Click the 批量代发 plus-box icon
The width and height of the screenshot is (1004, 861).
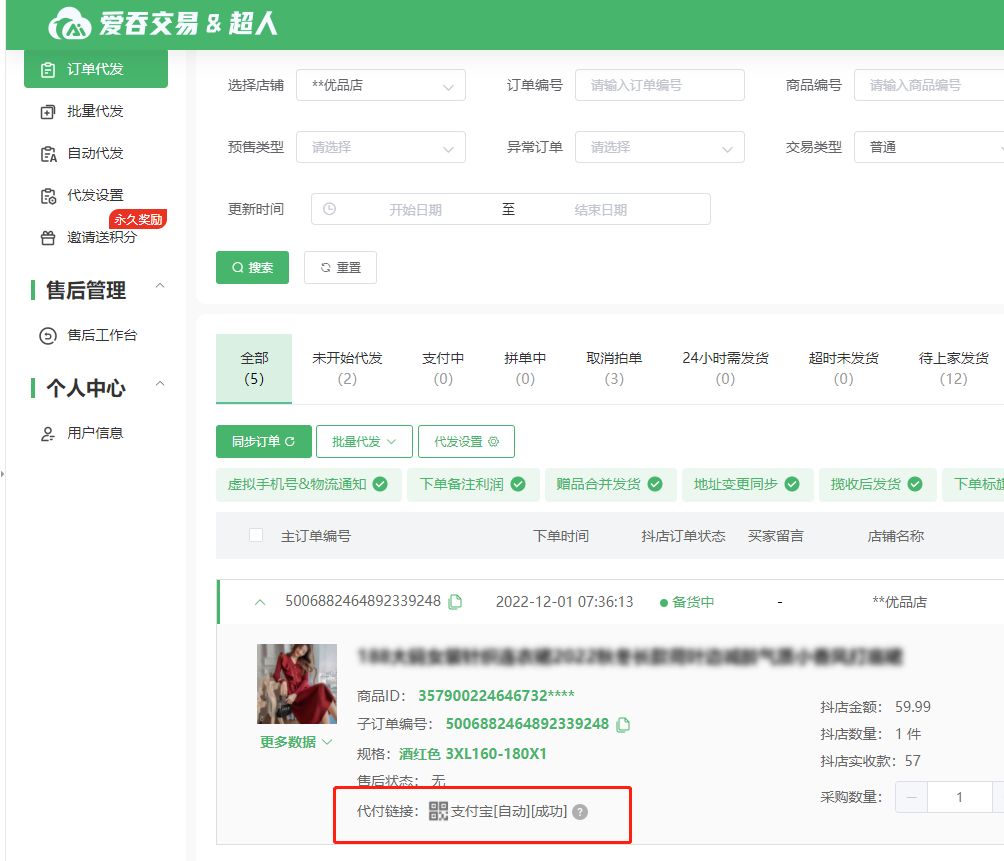click(48, 112)
